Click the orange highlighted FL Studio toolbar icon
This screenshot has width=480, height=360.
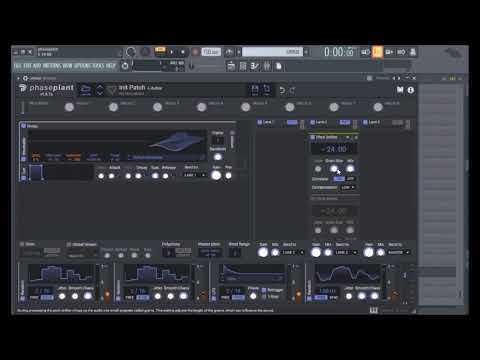point(377,52)
